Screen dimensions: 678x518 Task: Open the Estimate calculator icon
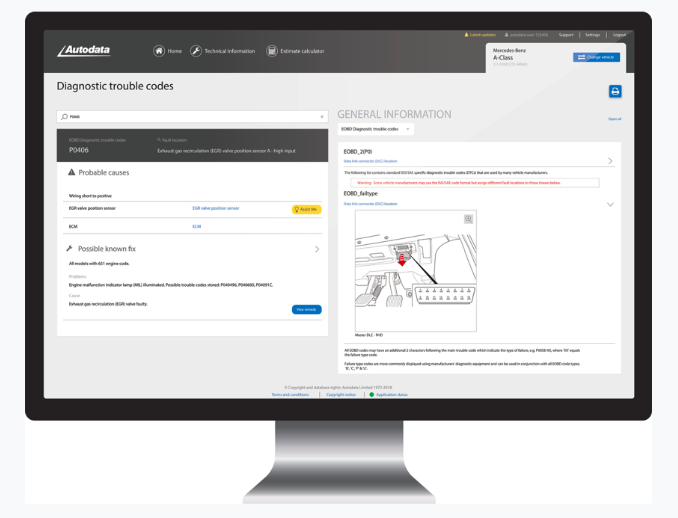coord(272,51)
